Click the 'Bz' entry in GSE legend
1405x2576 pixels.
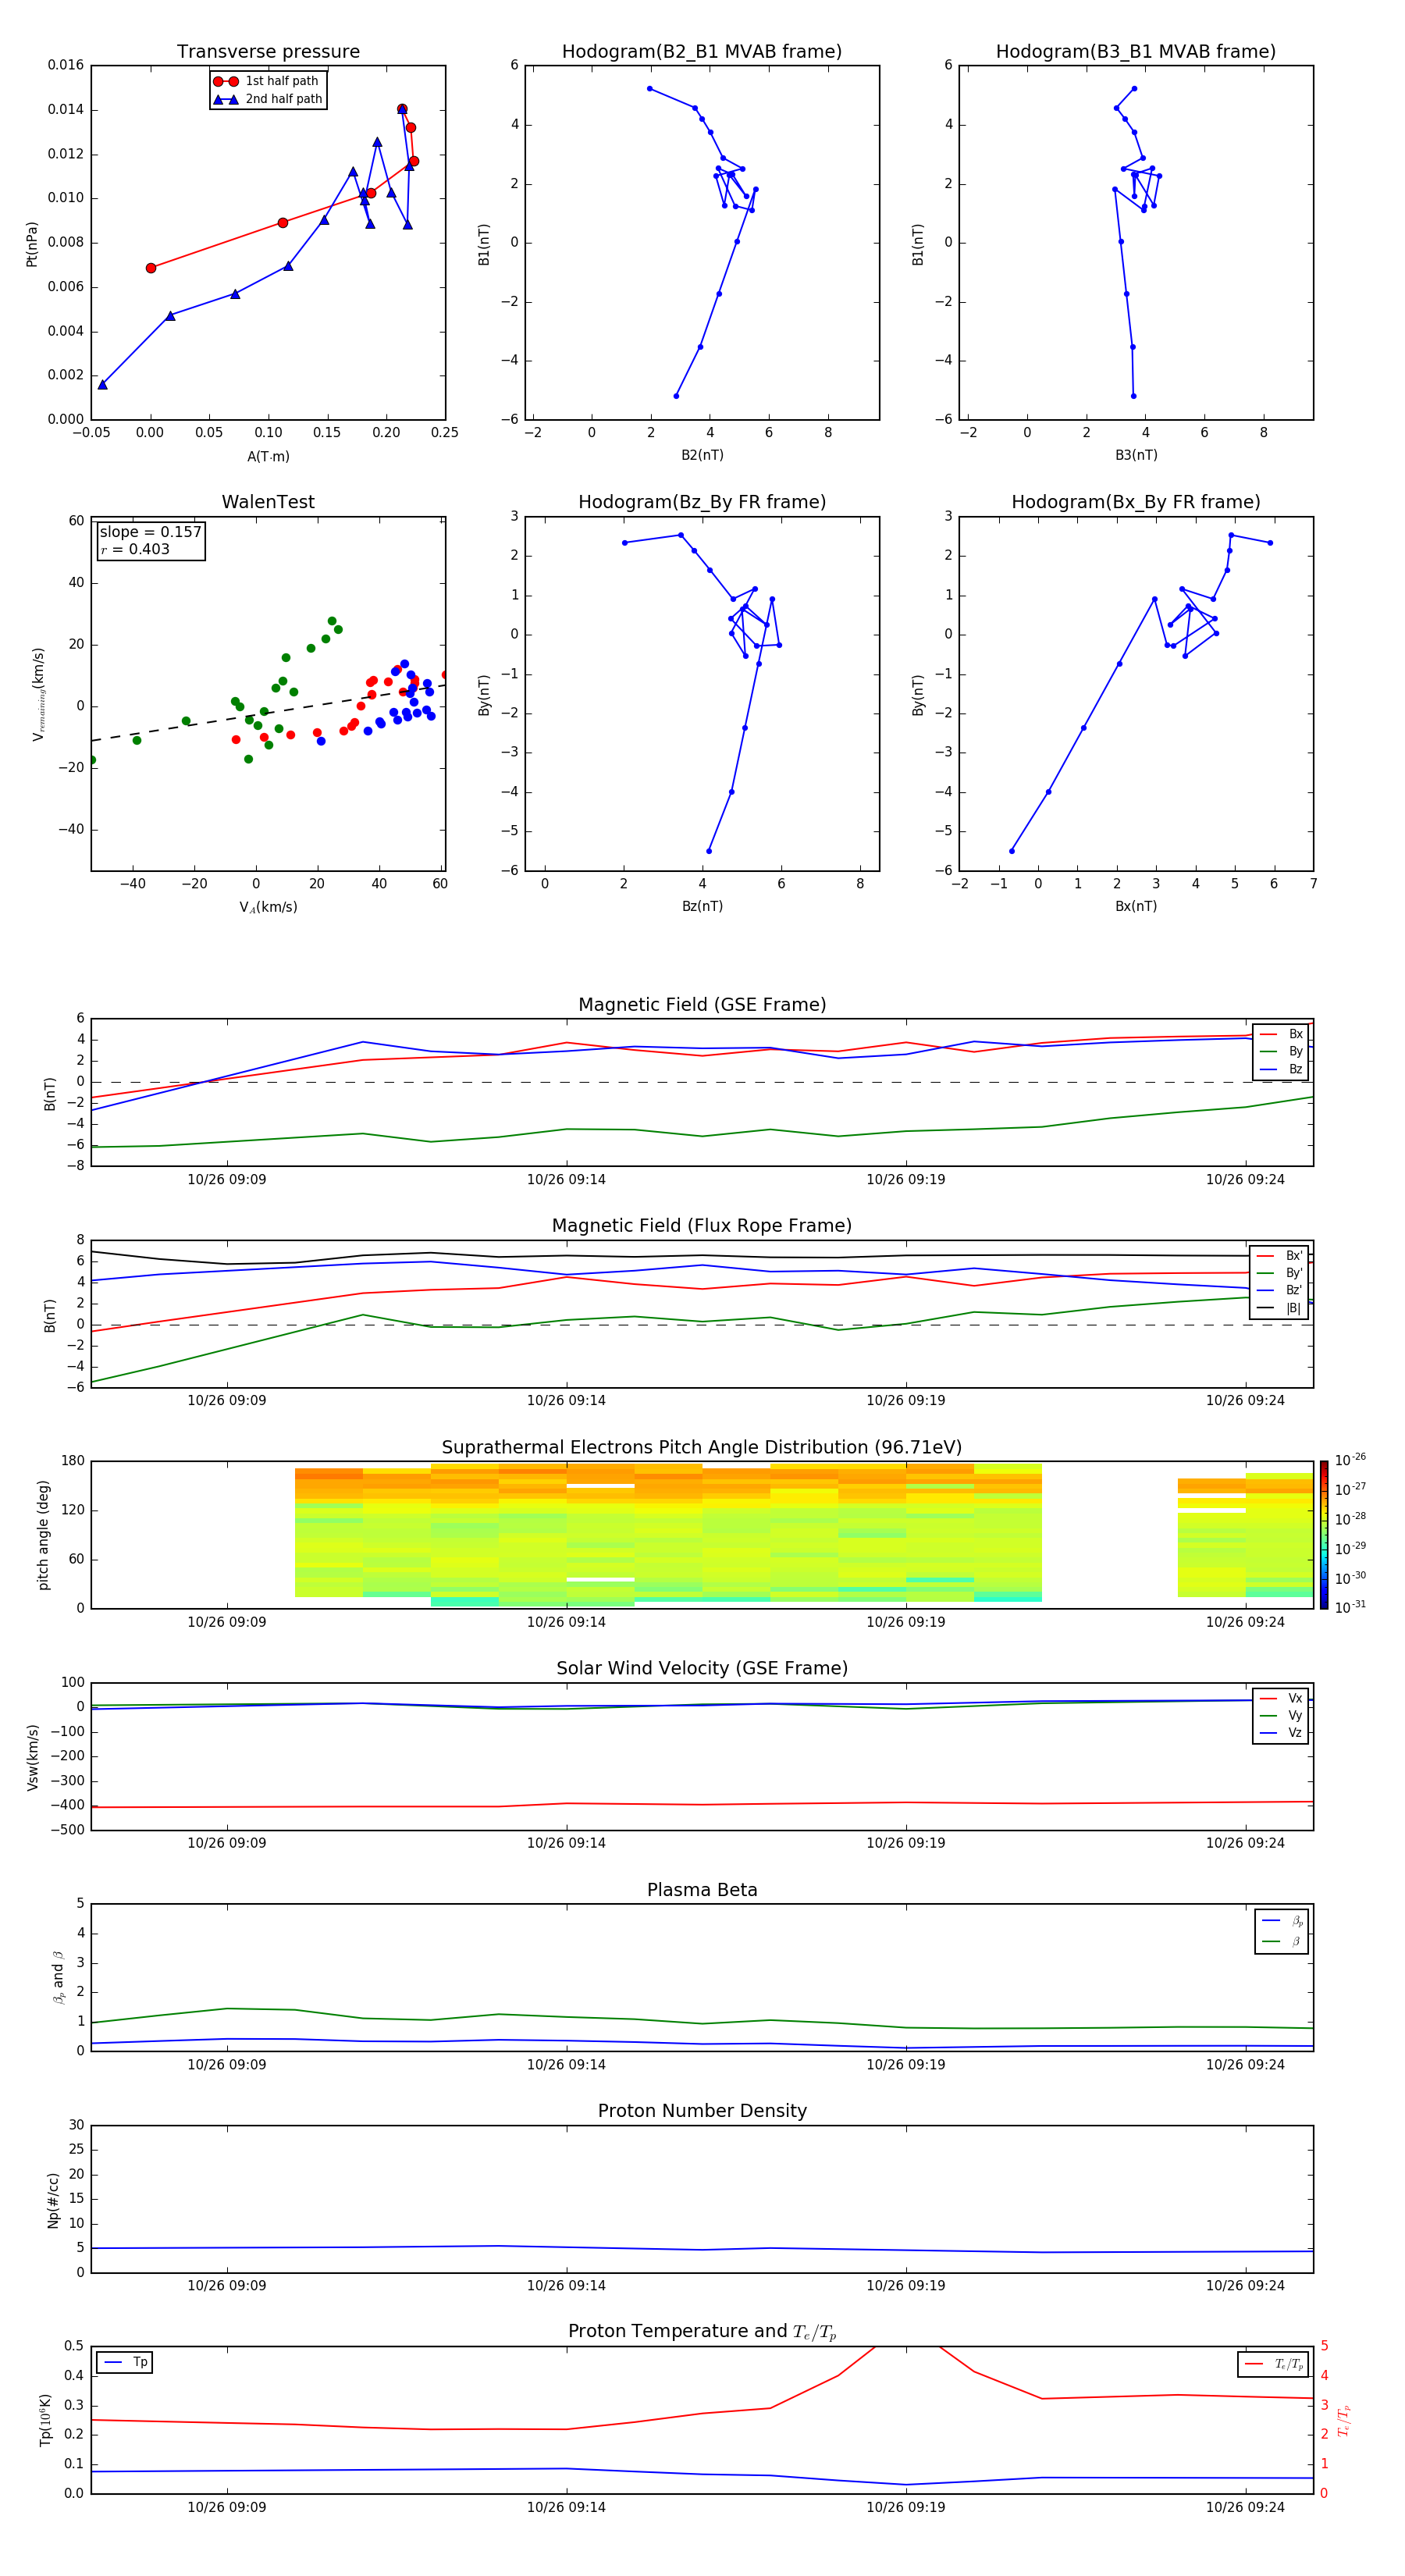(x=1281, y=1069)
